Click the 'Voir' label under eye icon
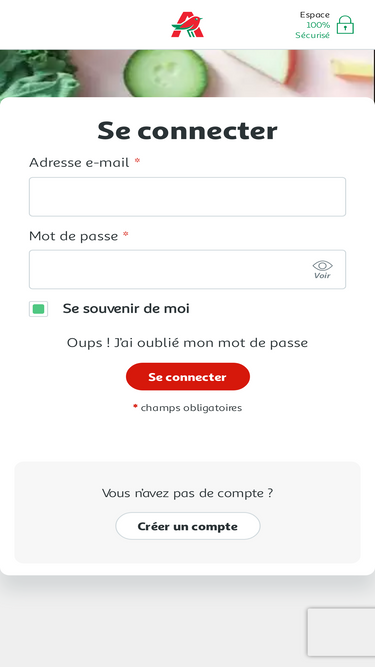Image resolution: width=375 pixels, height=667 pixels. click(322, 276)
